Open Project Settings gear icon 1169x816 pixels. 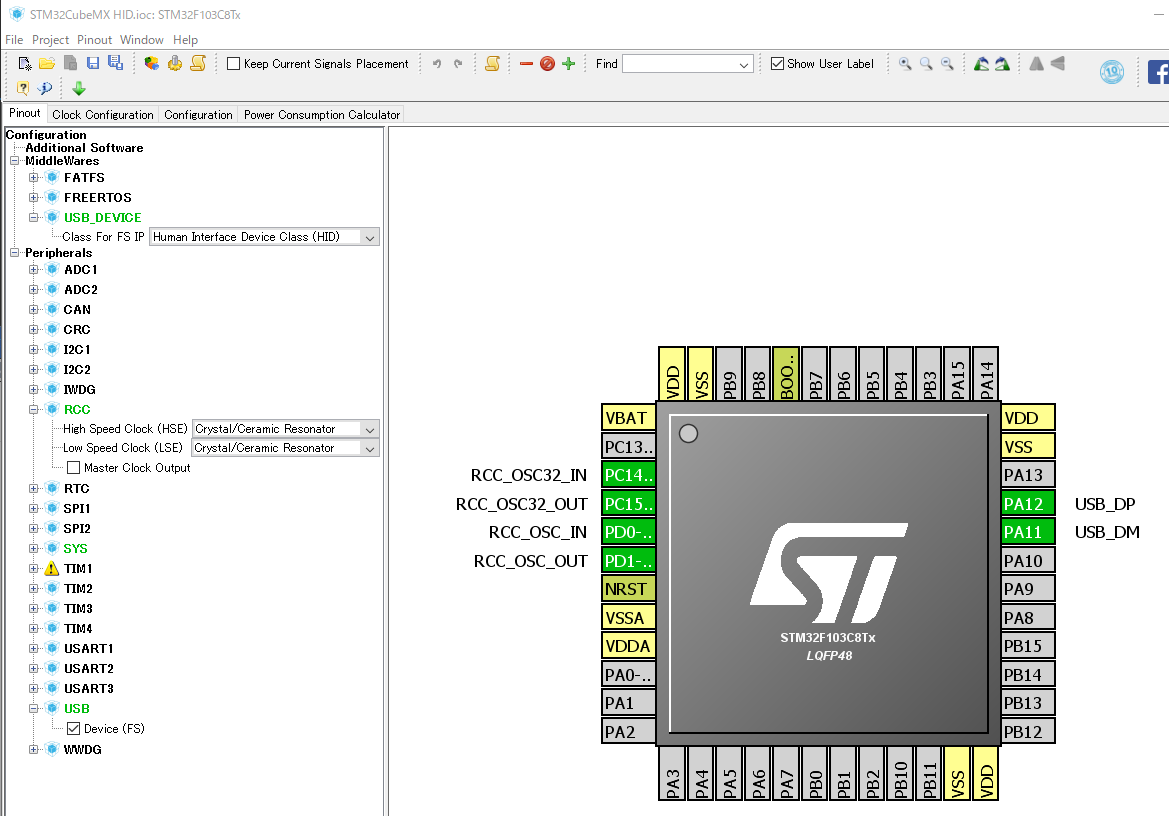(174, 63)
